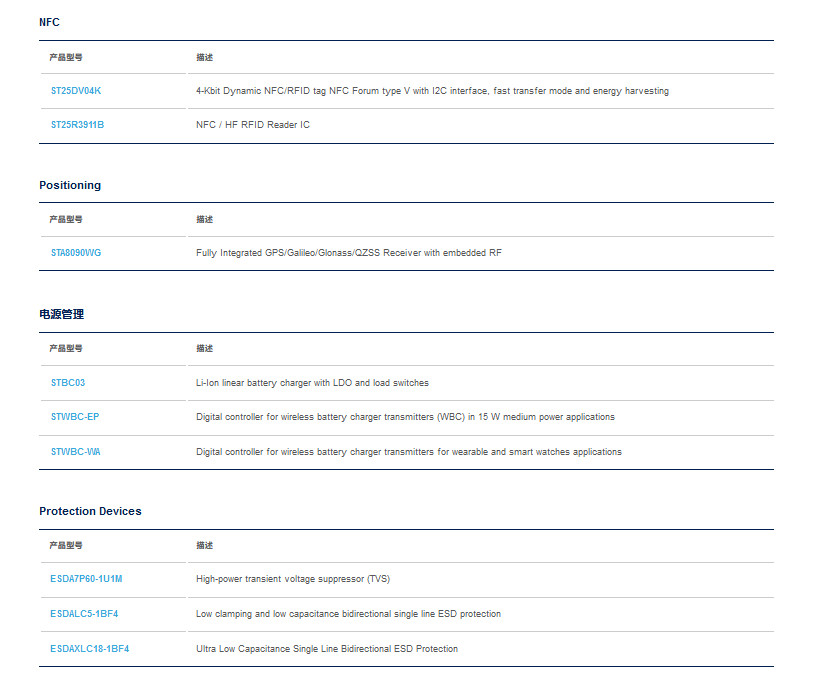
Task: Open the ST25R3911B product link
Action: coord(77,125)
